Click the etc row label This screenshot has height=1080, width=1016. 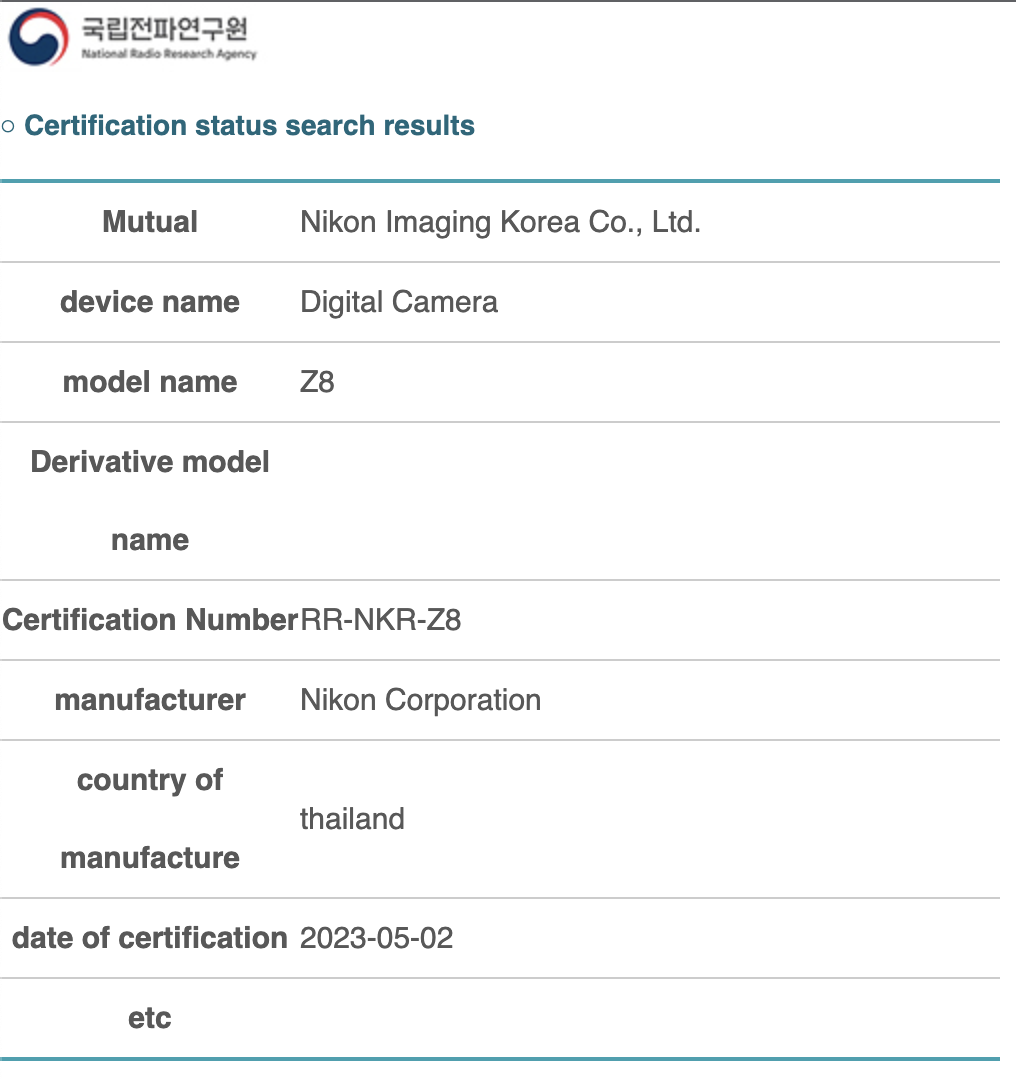coord(150,1018)
